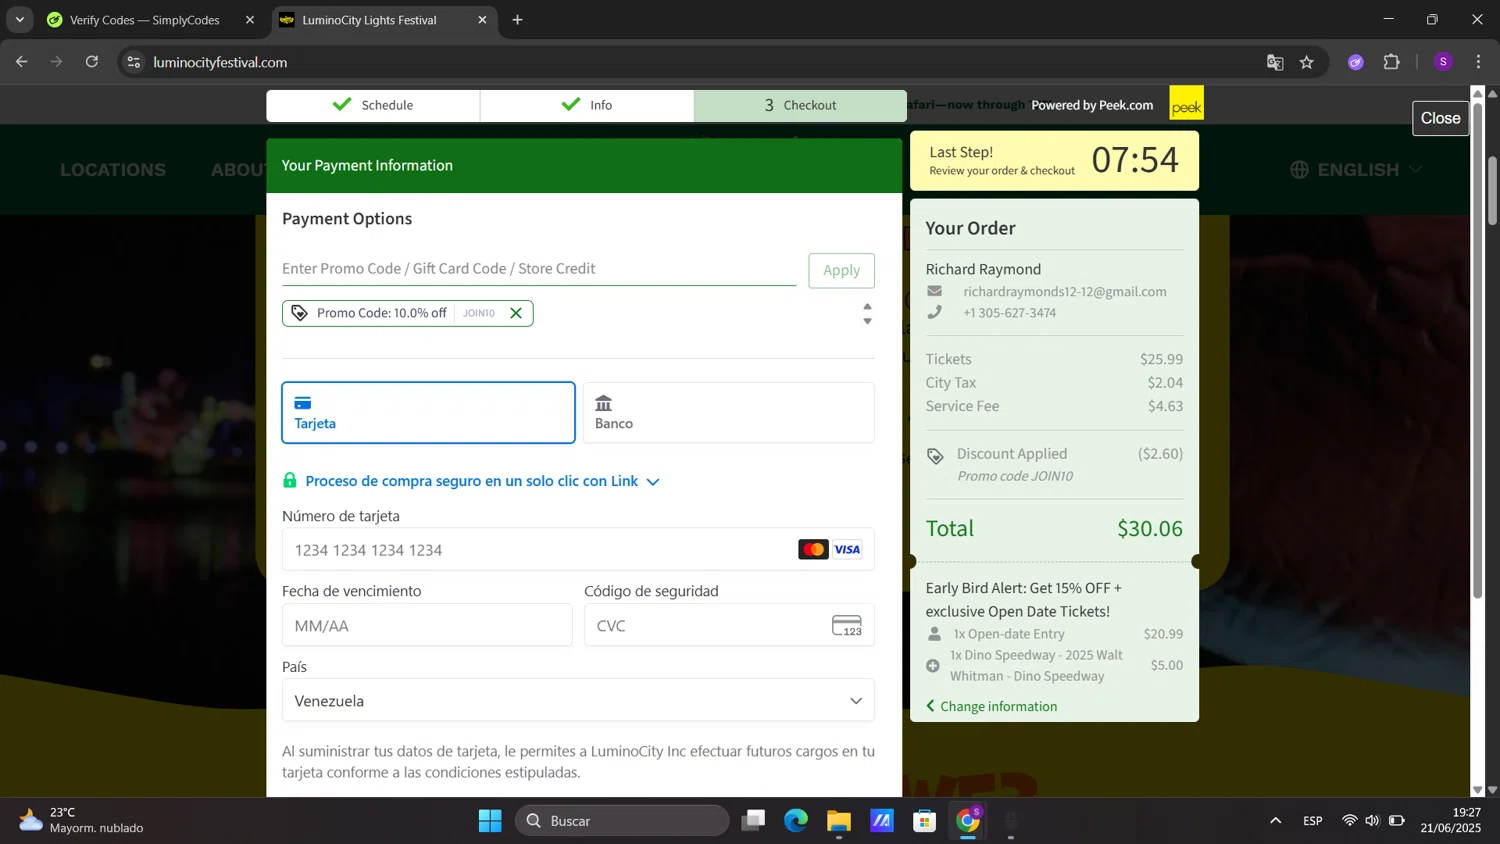Open Microsoft Edge from the taskbar
Screen dimensions: 1500x844
tap(796, 821)
